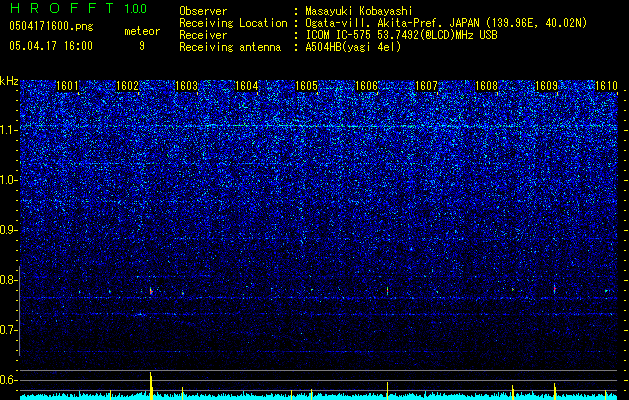This screenshot has width=629, height=400.
Task: Click the 1610 time marker
Action: pyautogui.click(x=606, y=86)
